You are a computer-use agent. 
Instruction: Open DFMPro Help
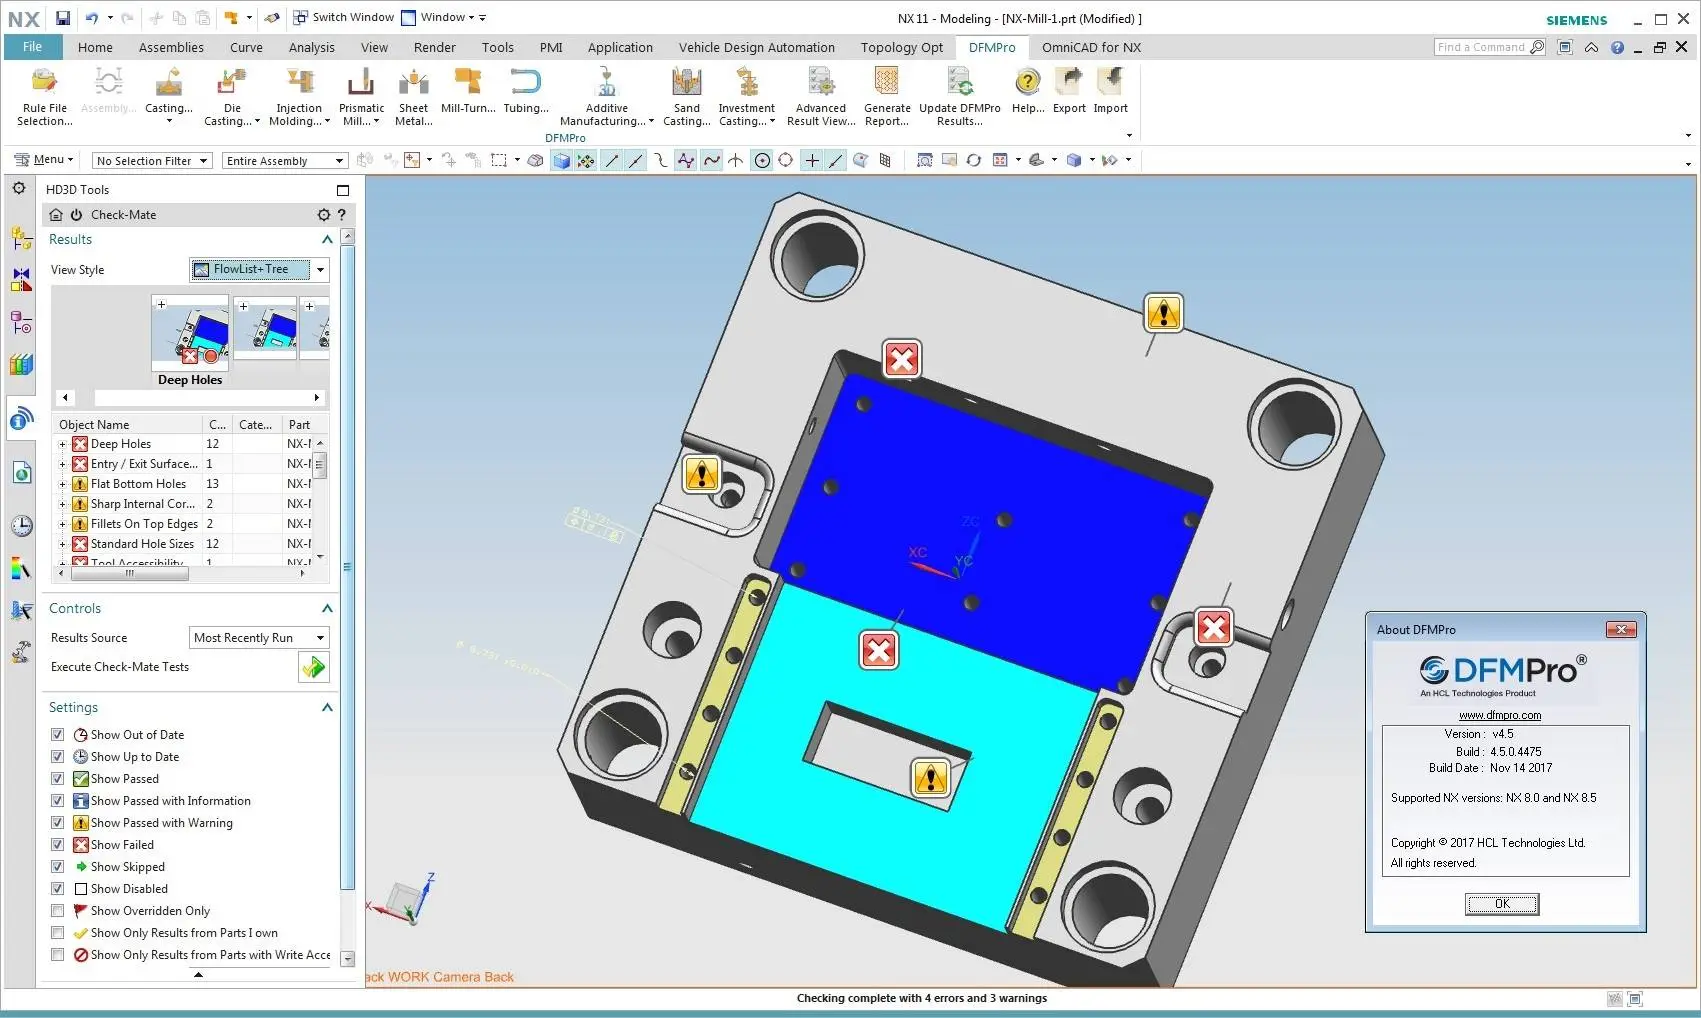[1028, 90]
